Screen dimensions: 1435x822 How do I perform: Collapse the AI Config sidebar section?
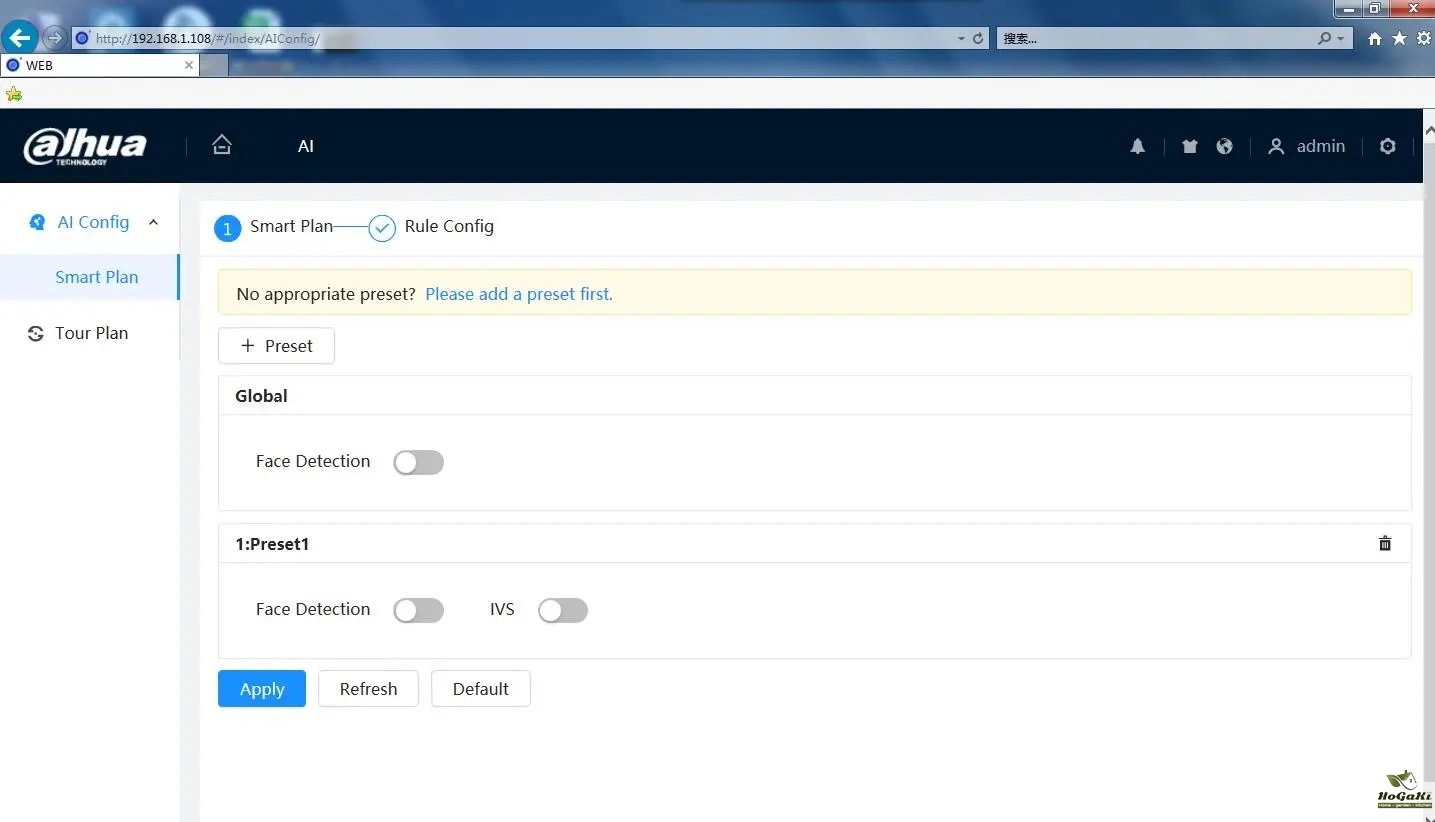coord(153,222)
